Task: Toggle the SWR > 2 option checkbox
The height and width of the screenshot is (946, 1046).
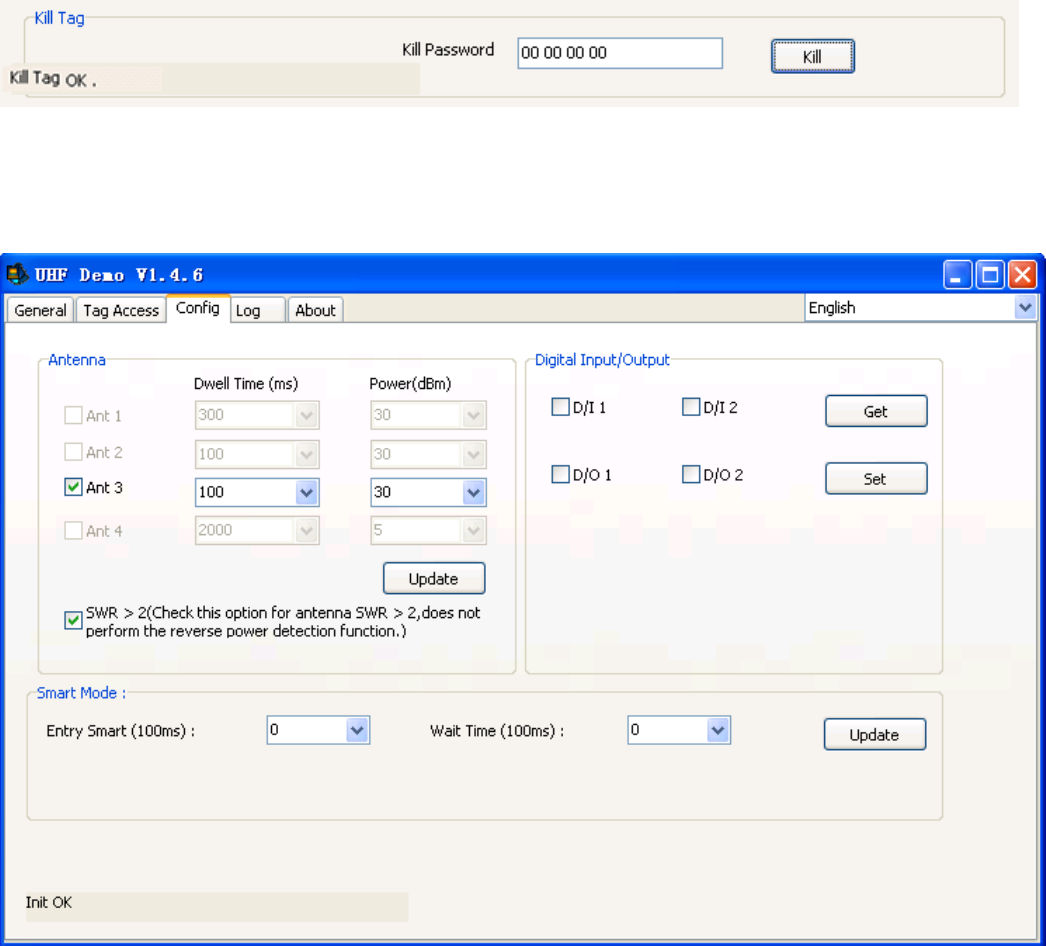Action: (73, 620)
